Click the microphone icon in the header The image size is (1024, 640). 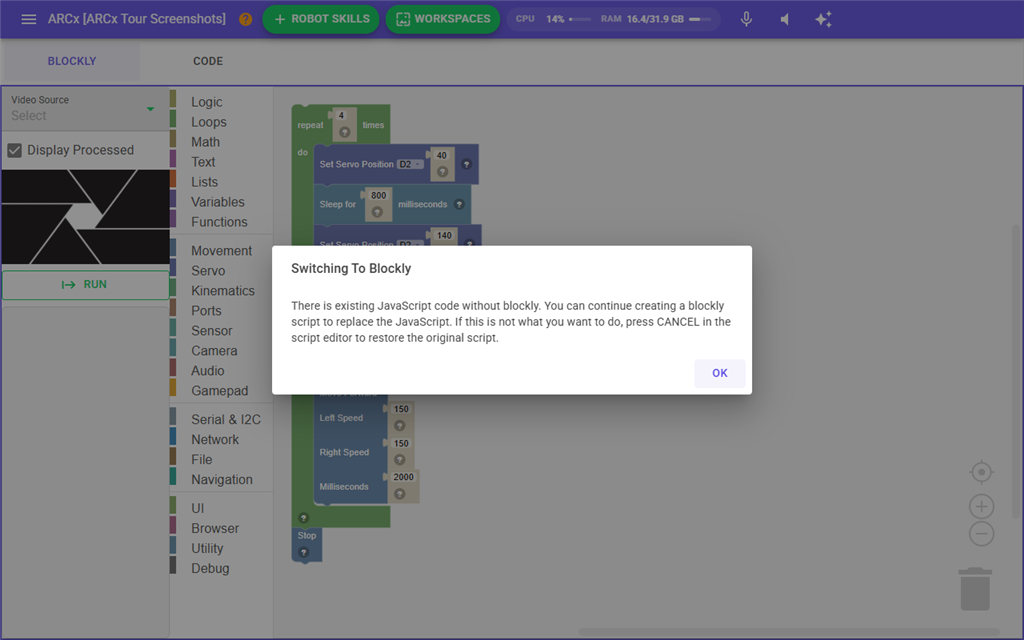[x=746, y=19]
